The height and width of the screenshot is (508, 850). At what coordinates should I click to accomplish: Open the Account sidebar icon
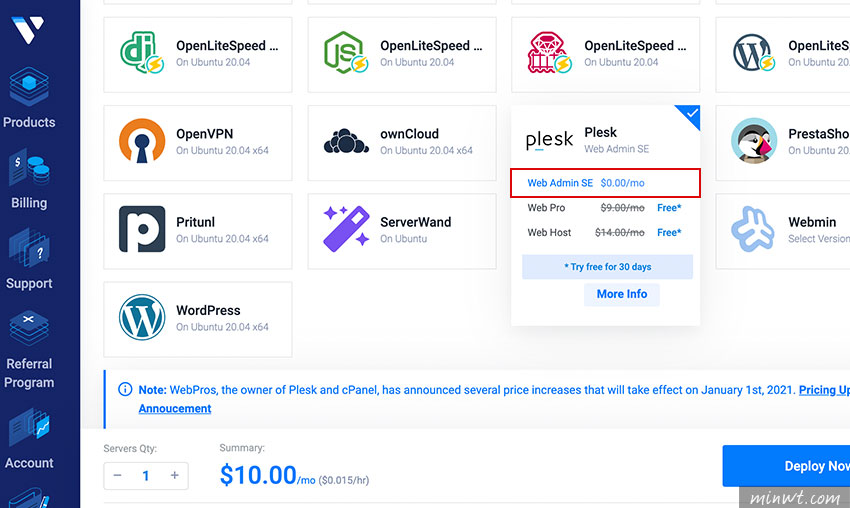click(29, 428)
